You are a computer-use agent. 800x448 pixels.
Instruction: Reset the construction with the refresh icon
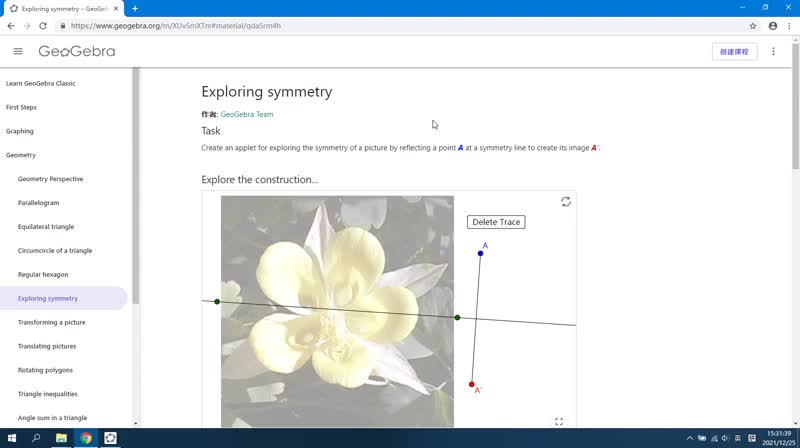tap(566, 202)
